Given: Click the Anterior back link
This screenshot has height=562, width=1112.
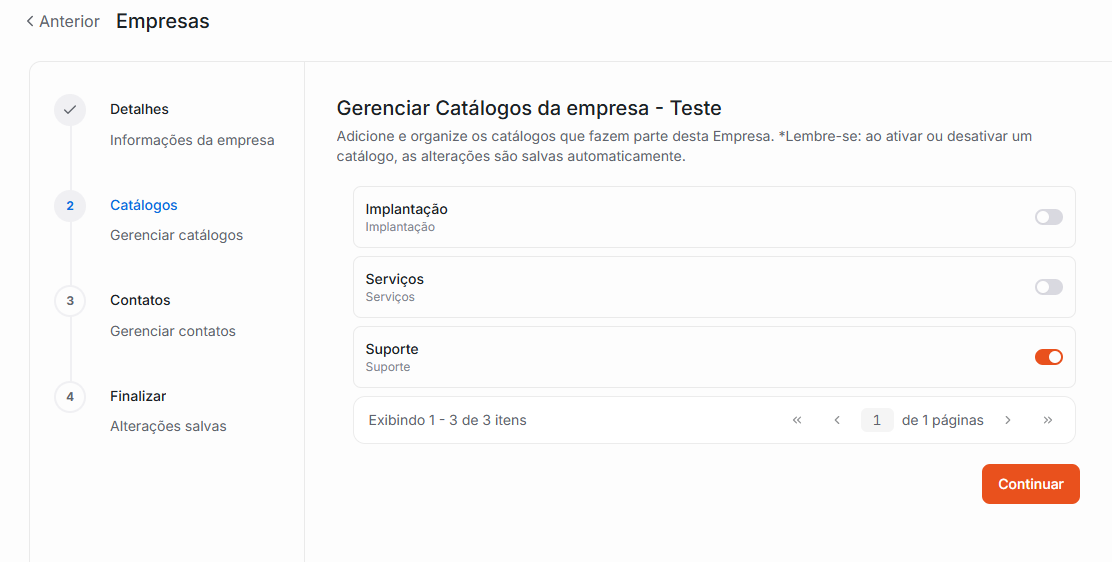Looking at the screenshot, I should (x=62, y=21).
